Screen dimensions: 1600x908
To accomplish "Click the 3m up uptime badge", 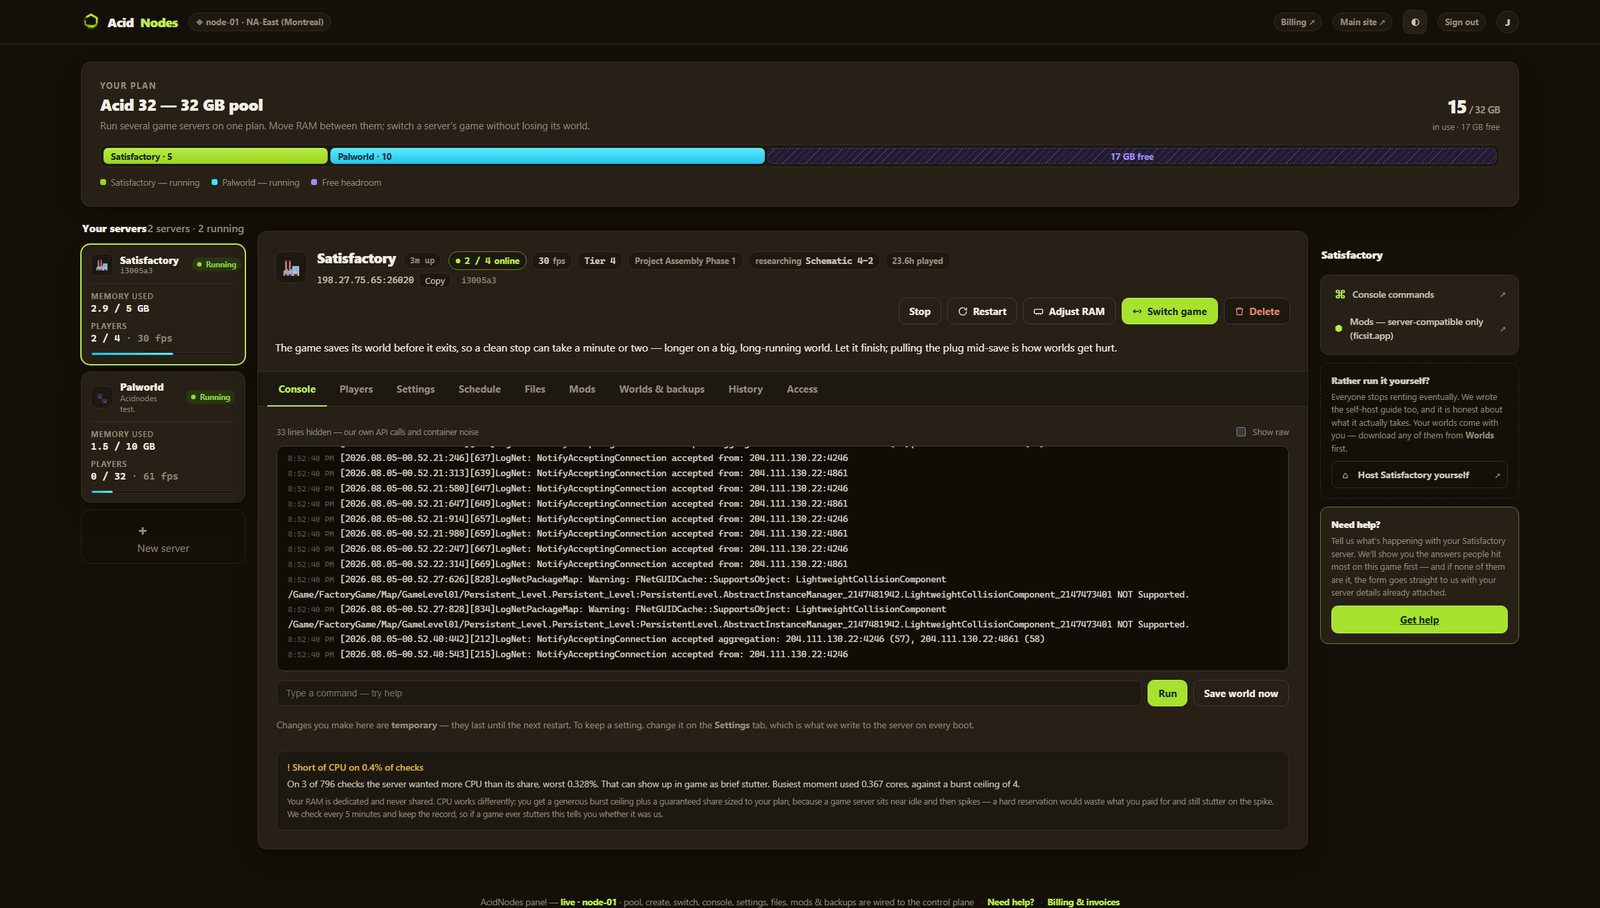I will coord(422,261).
